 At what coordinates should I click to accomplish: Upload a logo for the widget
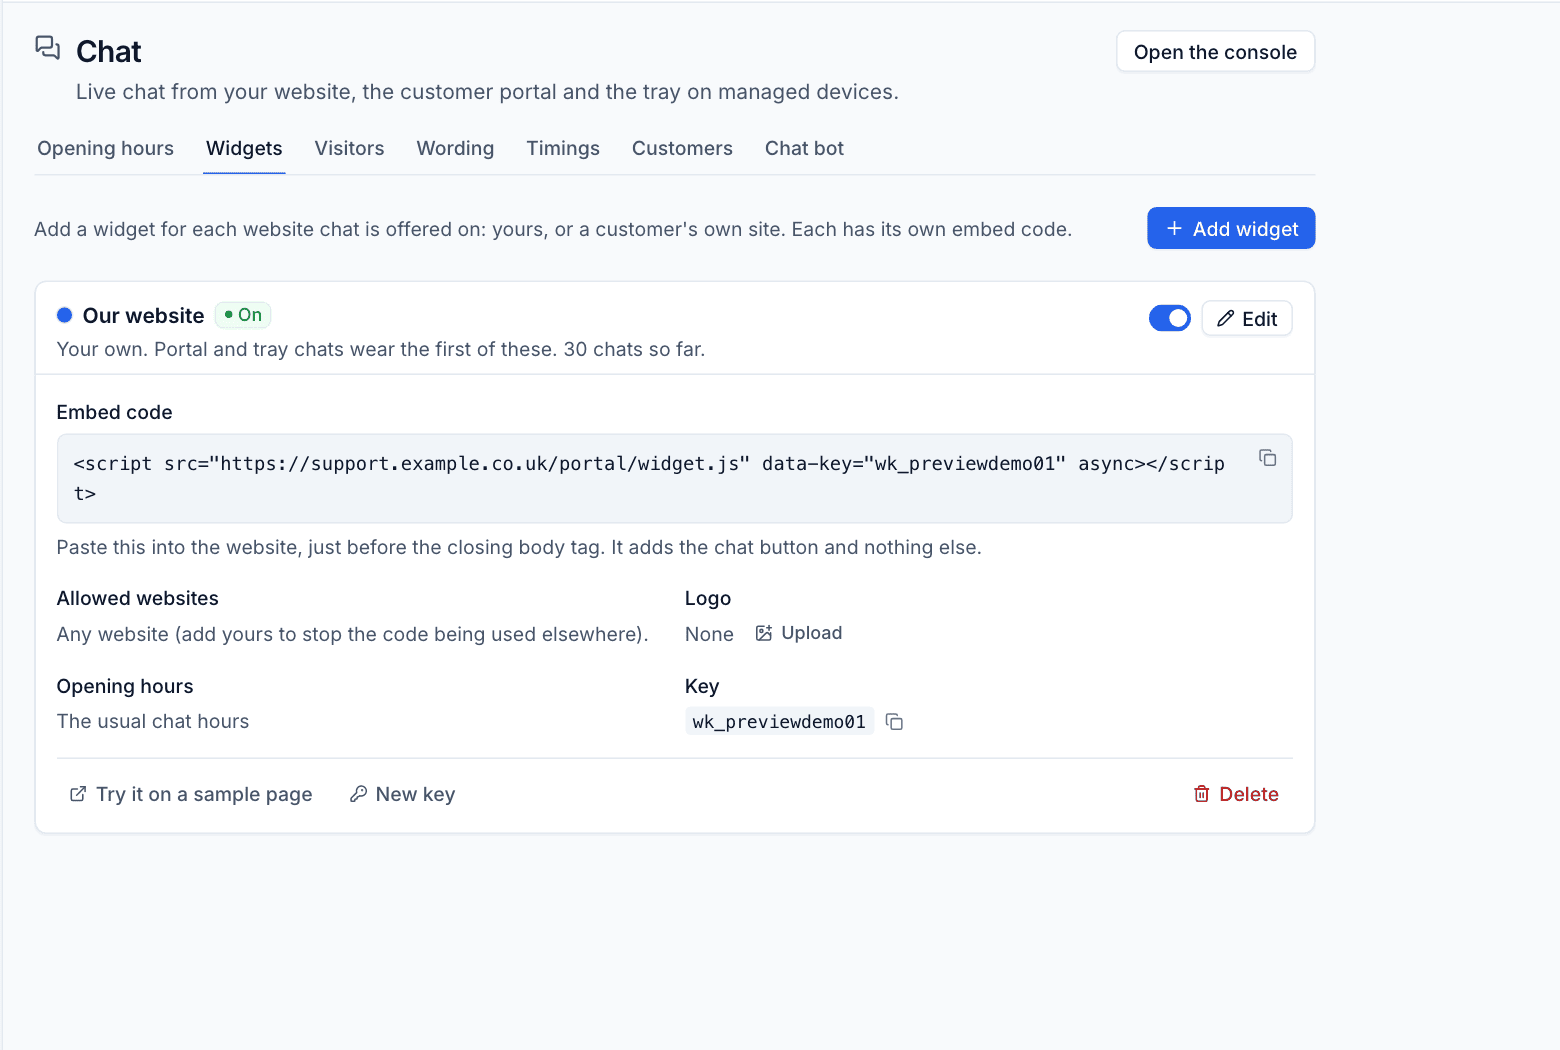799,633
